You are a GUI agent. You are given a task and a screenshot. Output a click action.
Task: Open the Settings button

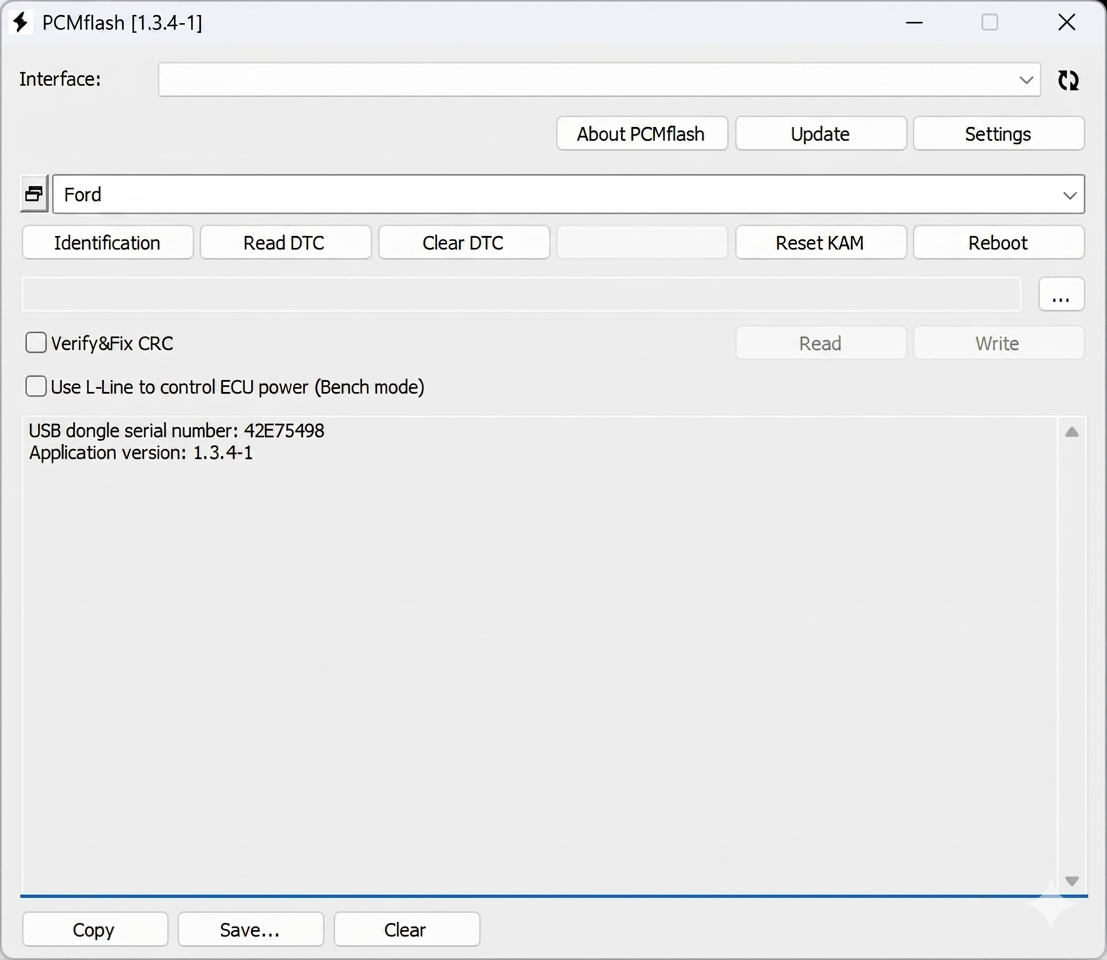(998, 133)
